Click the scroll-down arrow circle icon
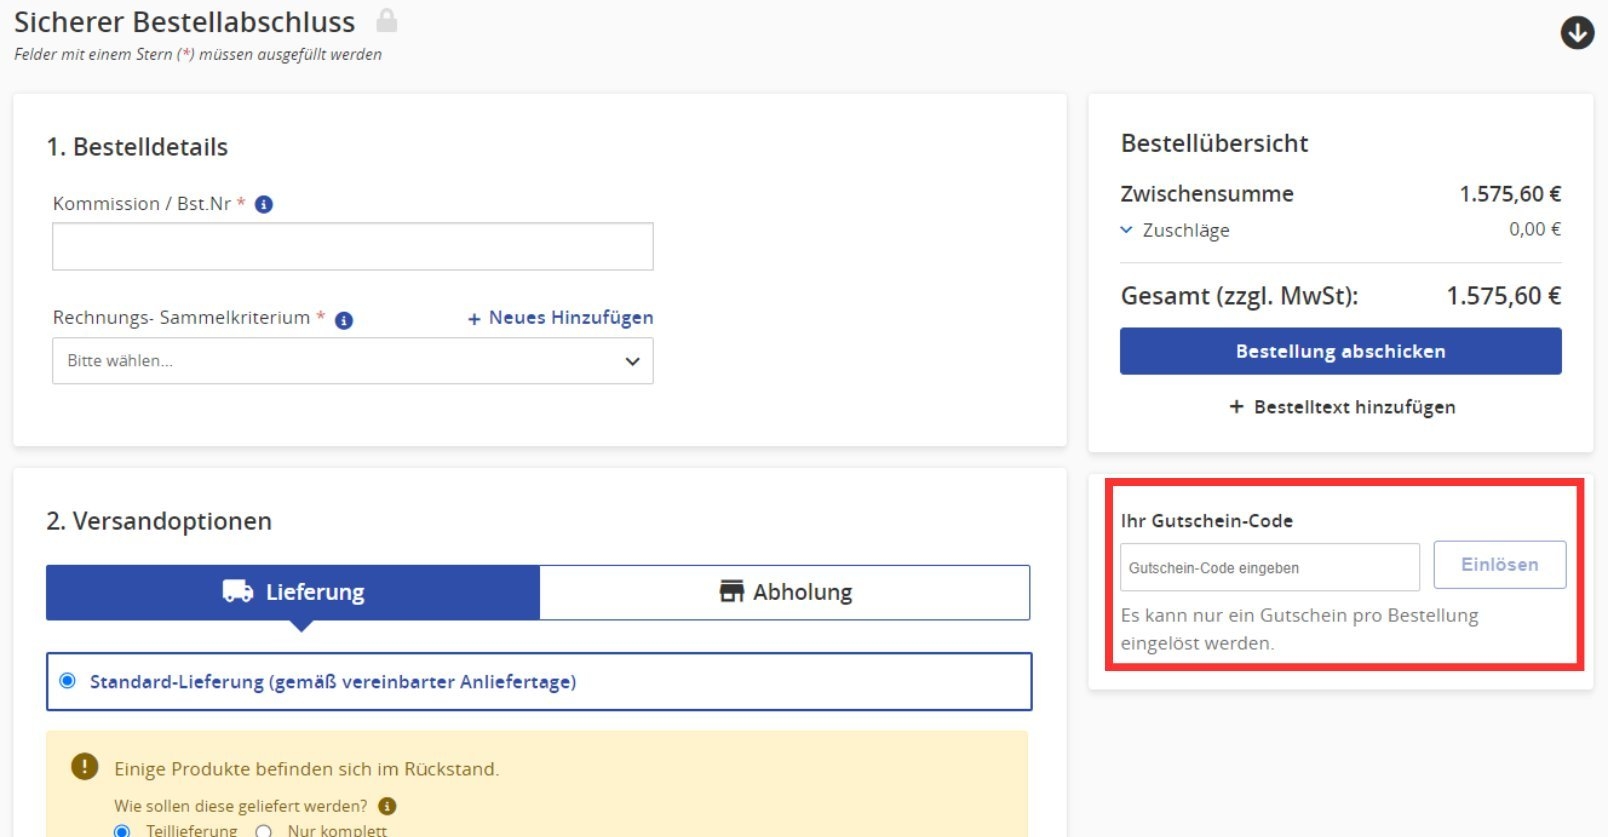 click(x=1577, y=33)
